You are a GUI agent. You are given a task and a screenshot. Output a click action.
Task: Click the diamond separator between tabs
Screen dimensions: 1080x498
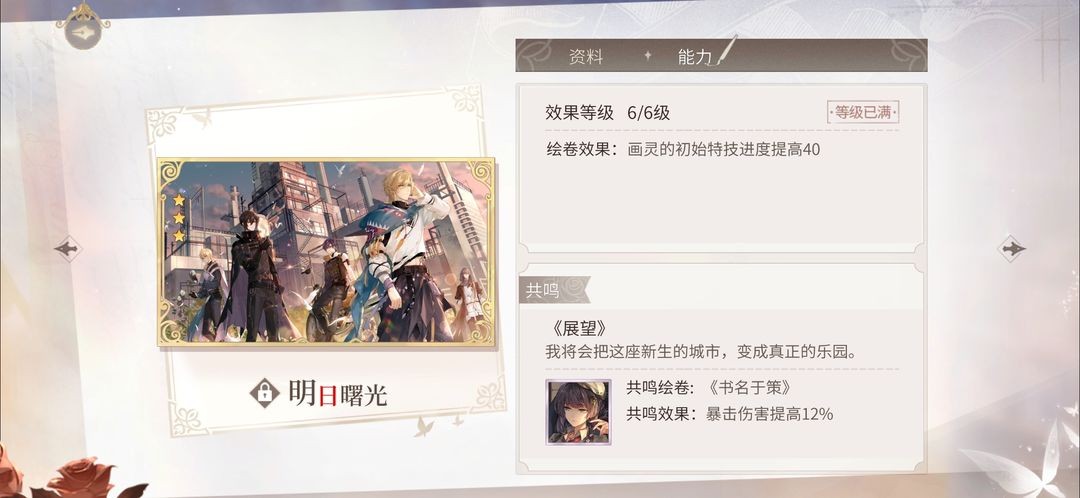click(647, 56)
